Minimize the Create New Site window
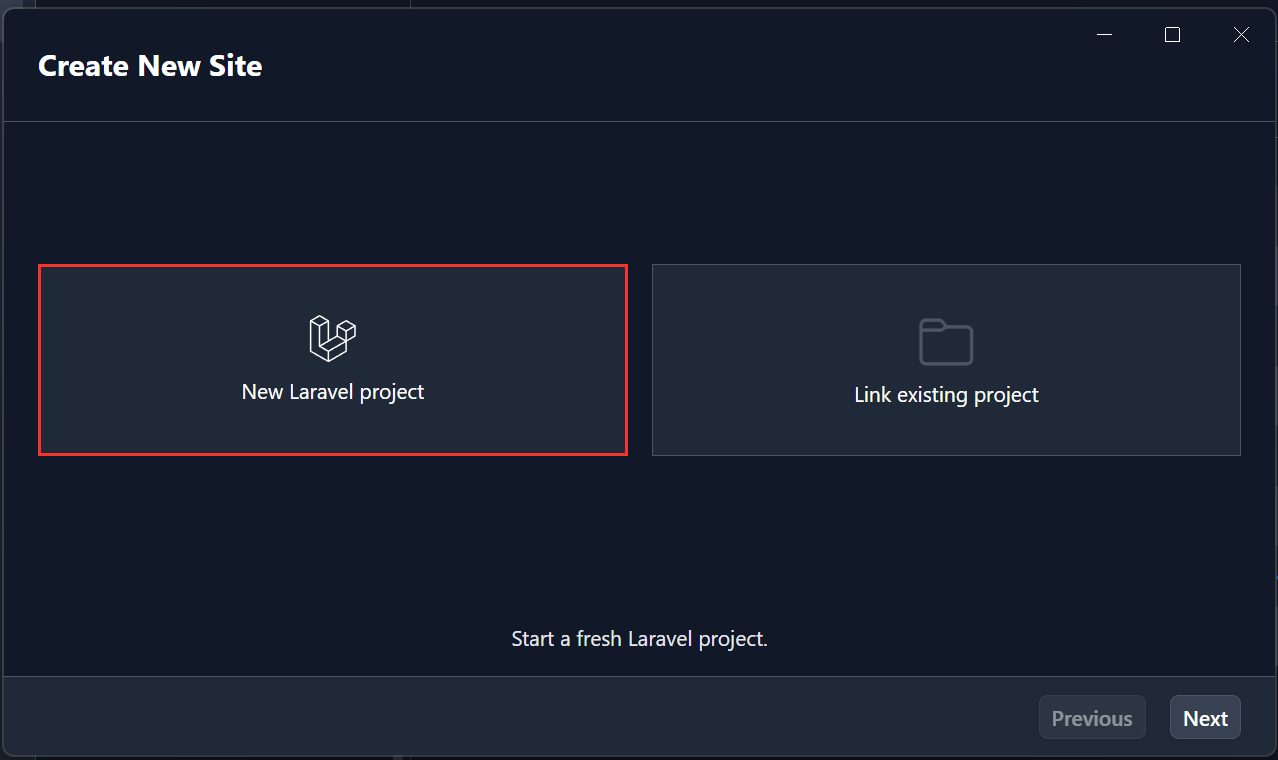 (x=1105, y=35)
